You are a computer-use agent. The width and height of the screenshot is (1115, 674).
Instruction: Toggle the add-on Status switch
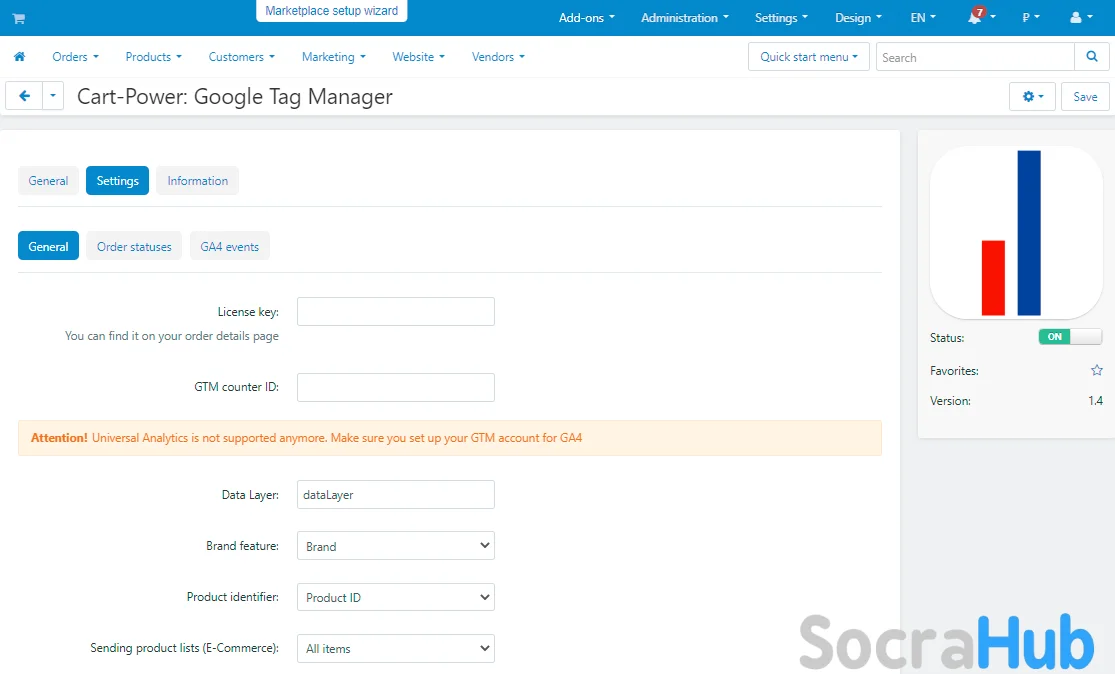pos(1070,337)
